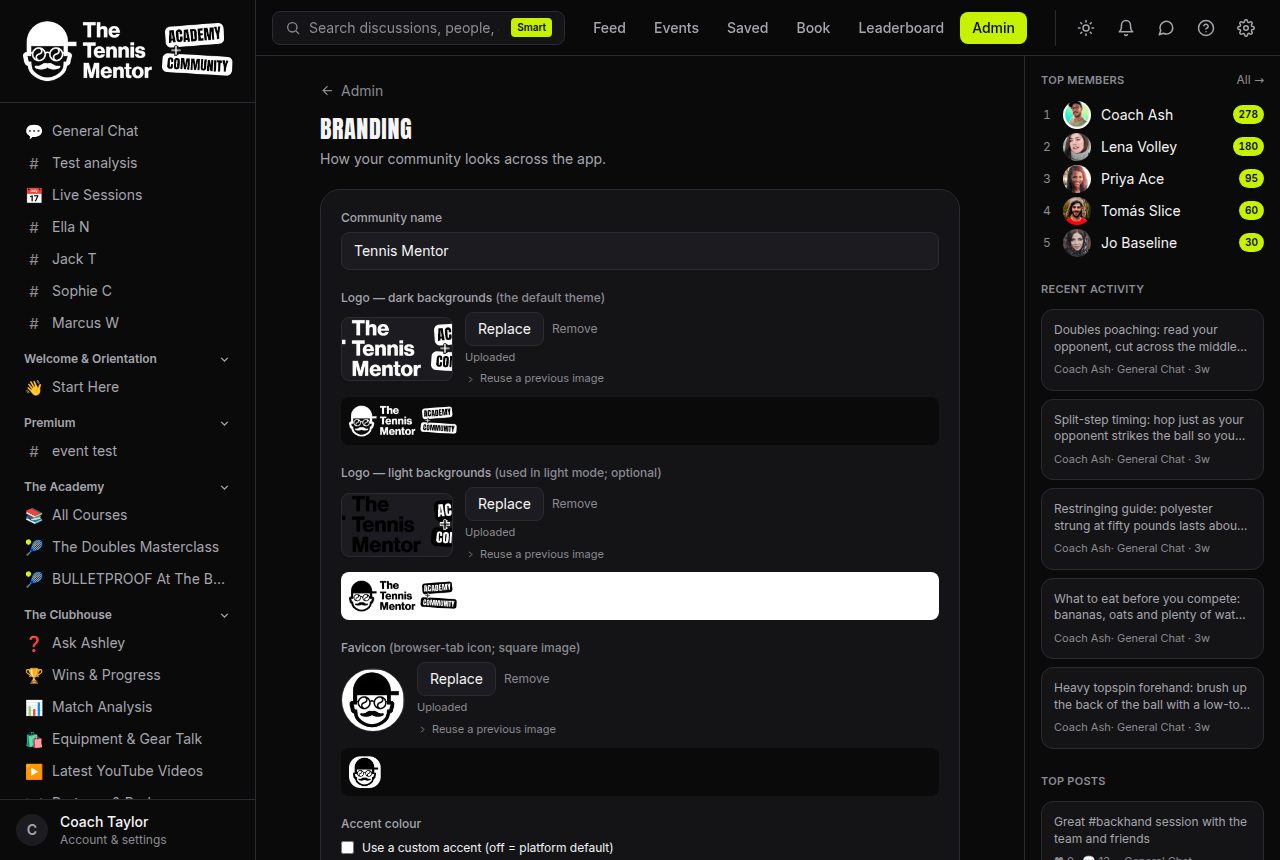Open the Feed tab
This screenshot has width=1280, height=860.
[609, 28]
